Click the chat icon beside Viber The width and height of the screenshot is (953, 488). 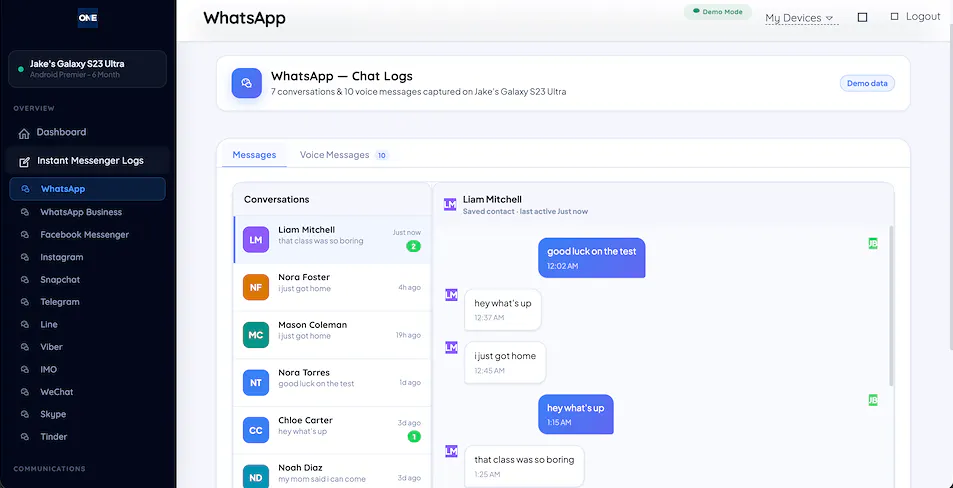[x=25, y=347]
